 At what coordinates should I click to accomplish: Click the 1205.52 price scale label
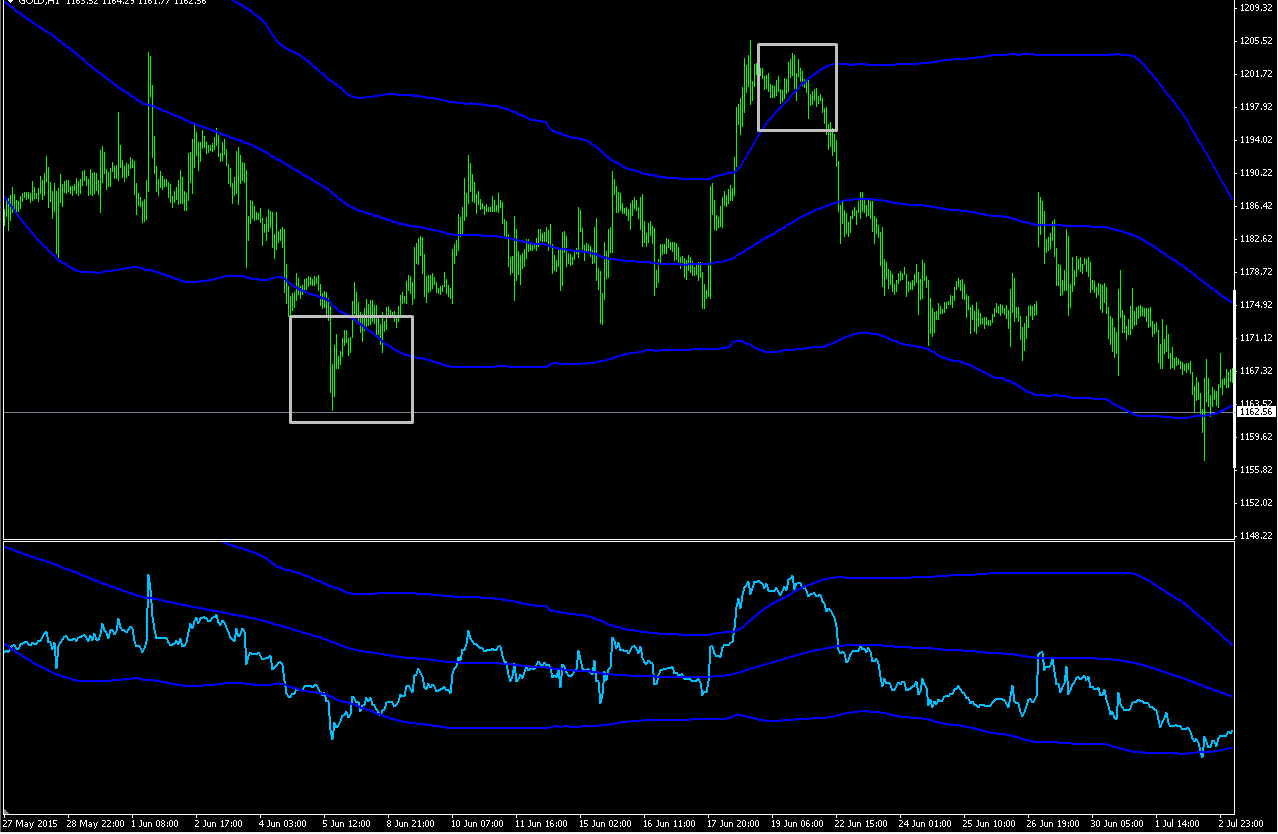point(1255,41)
